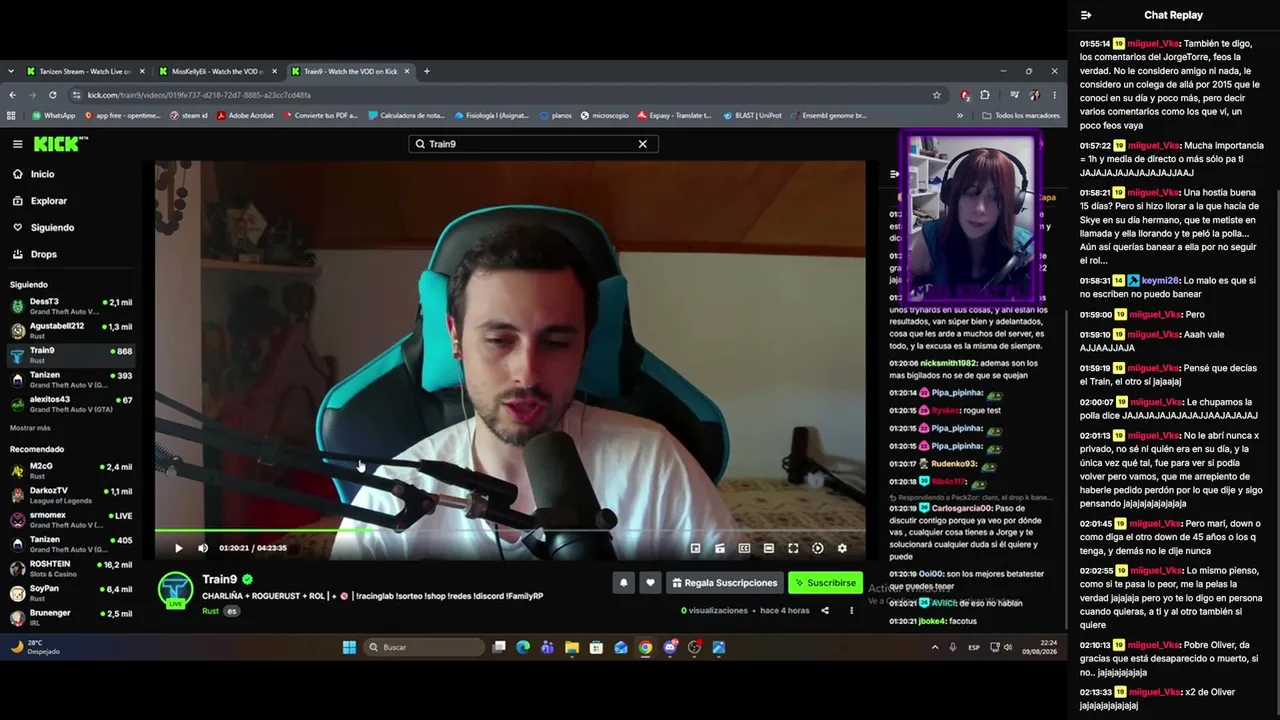Share the Train9 video
The width and height of the screenshot is (1280, 720).
pyautogui.click(x=825, y=610)
